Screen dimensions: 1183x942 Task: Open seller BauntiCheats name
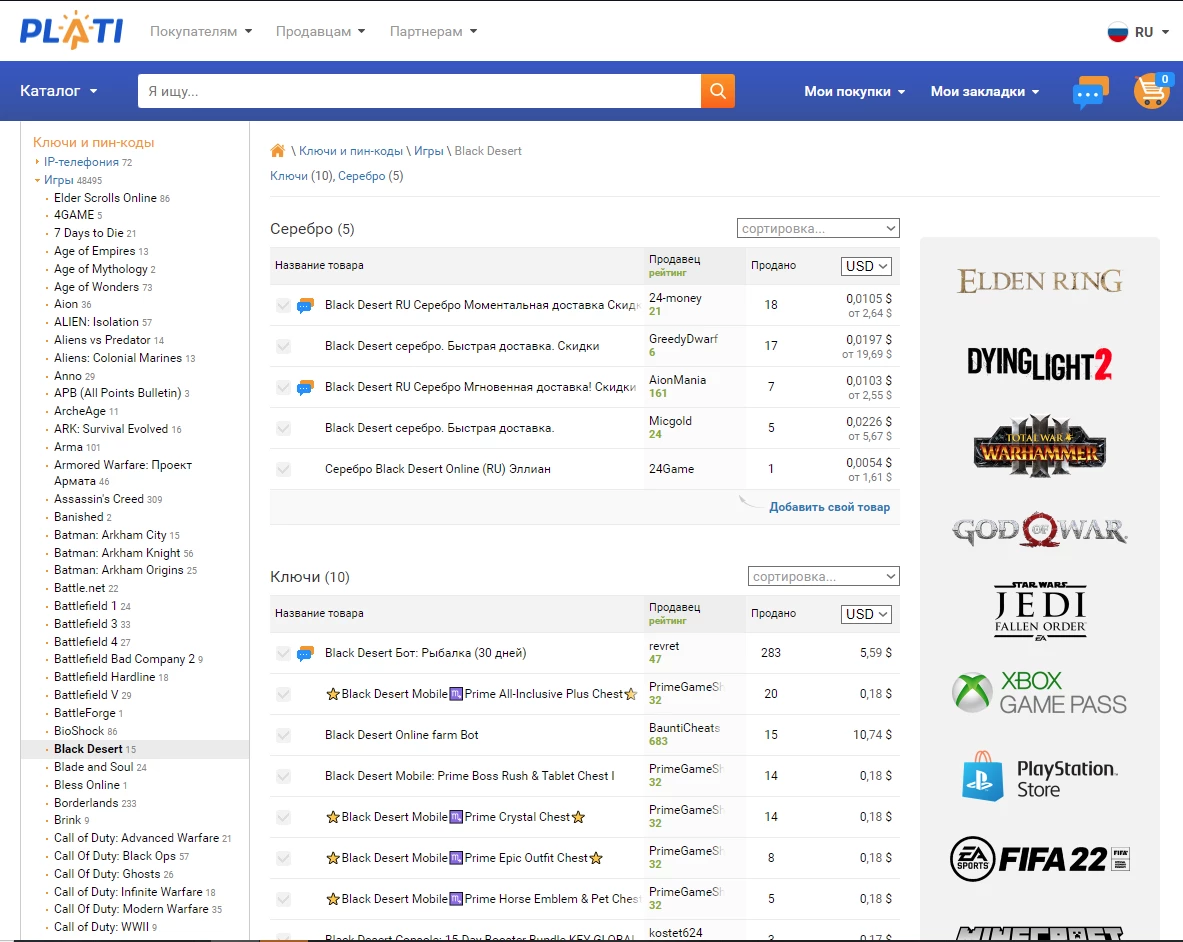tap(684, 728)
